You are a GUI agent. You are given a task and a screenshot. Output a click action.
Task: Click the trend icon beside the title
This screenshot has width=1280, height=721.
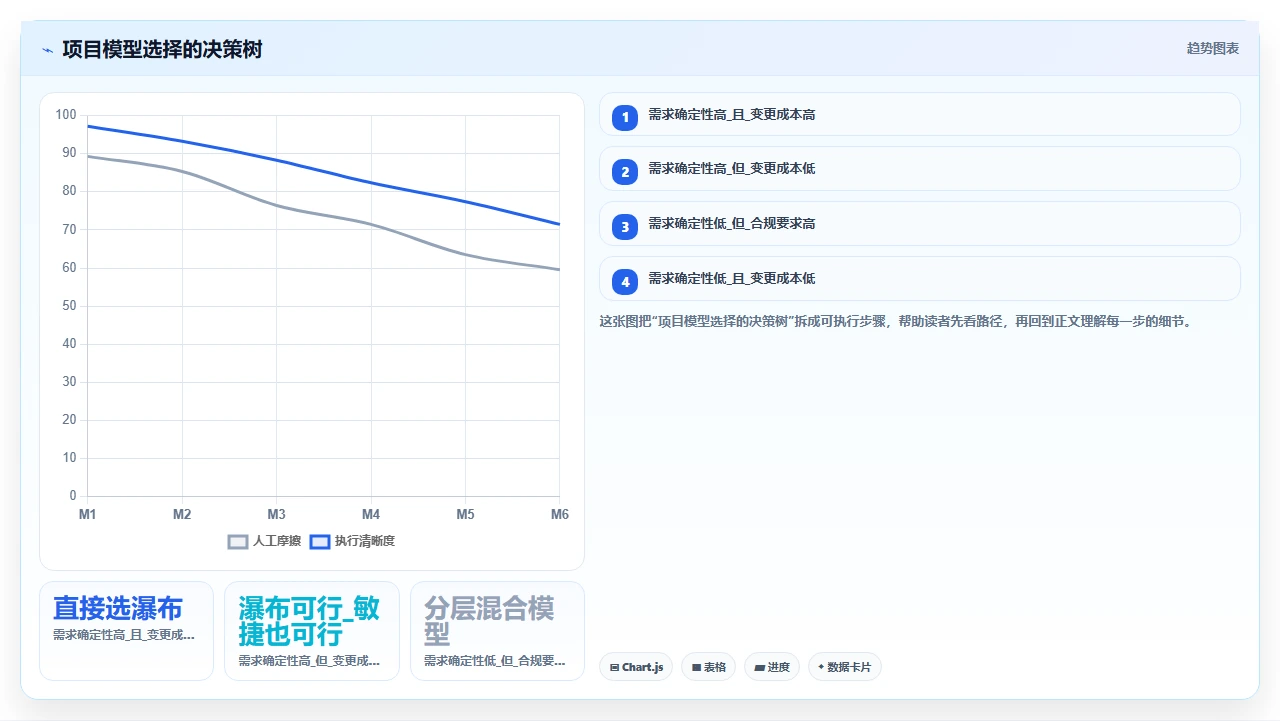pyautogui.click(x=47, y=50)
